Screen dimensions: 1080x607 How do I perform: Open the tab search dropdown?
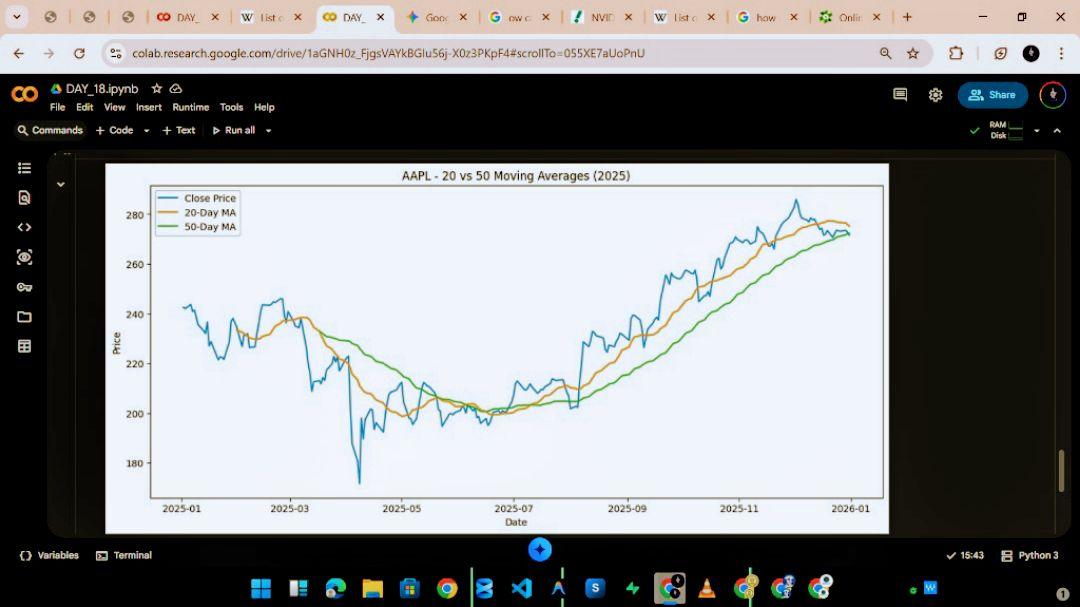coord(17,17)
